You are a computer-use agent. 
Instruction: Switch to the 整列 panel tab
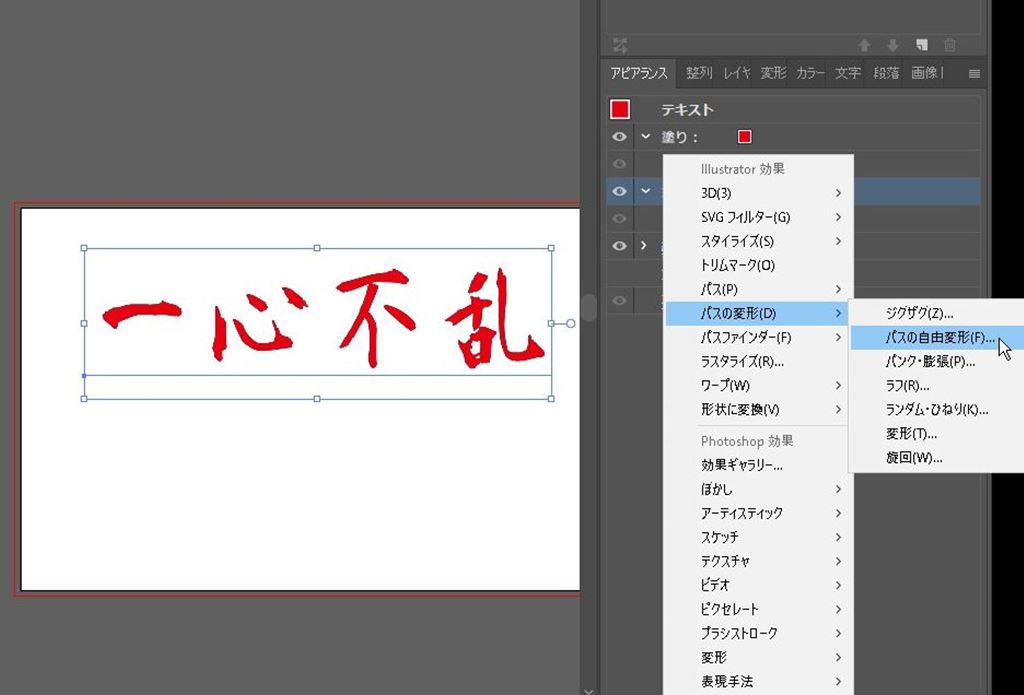699,74
